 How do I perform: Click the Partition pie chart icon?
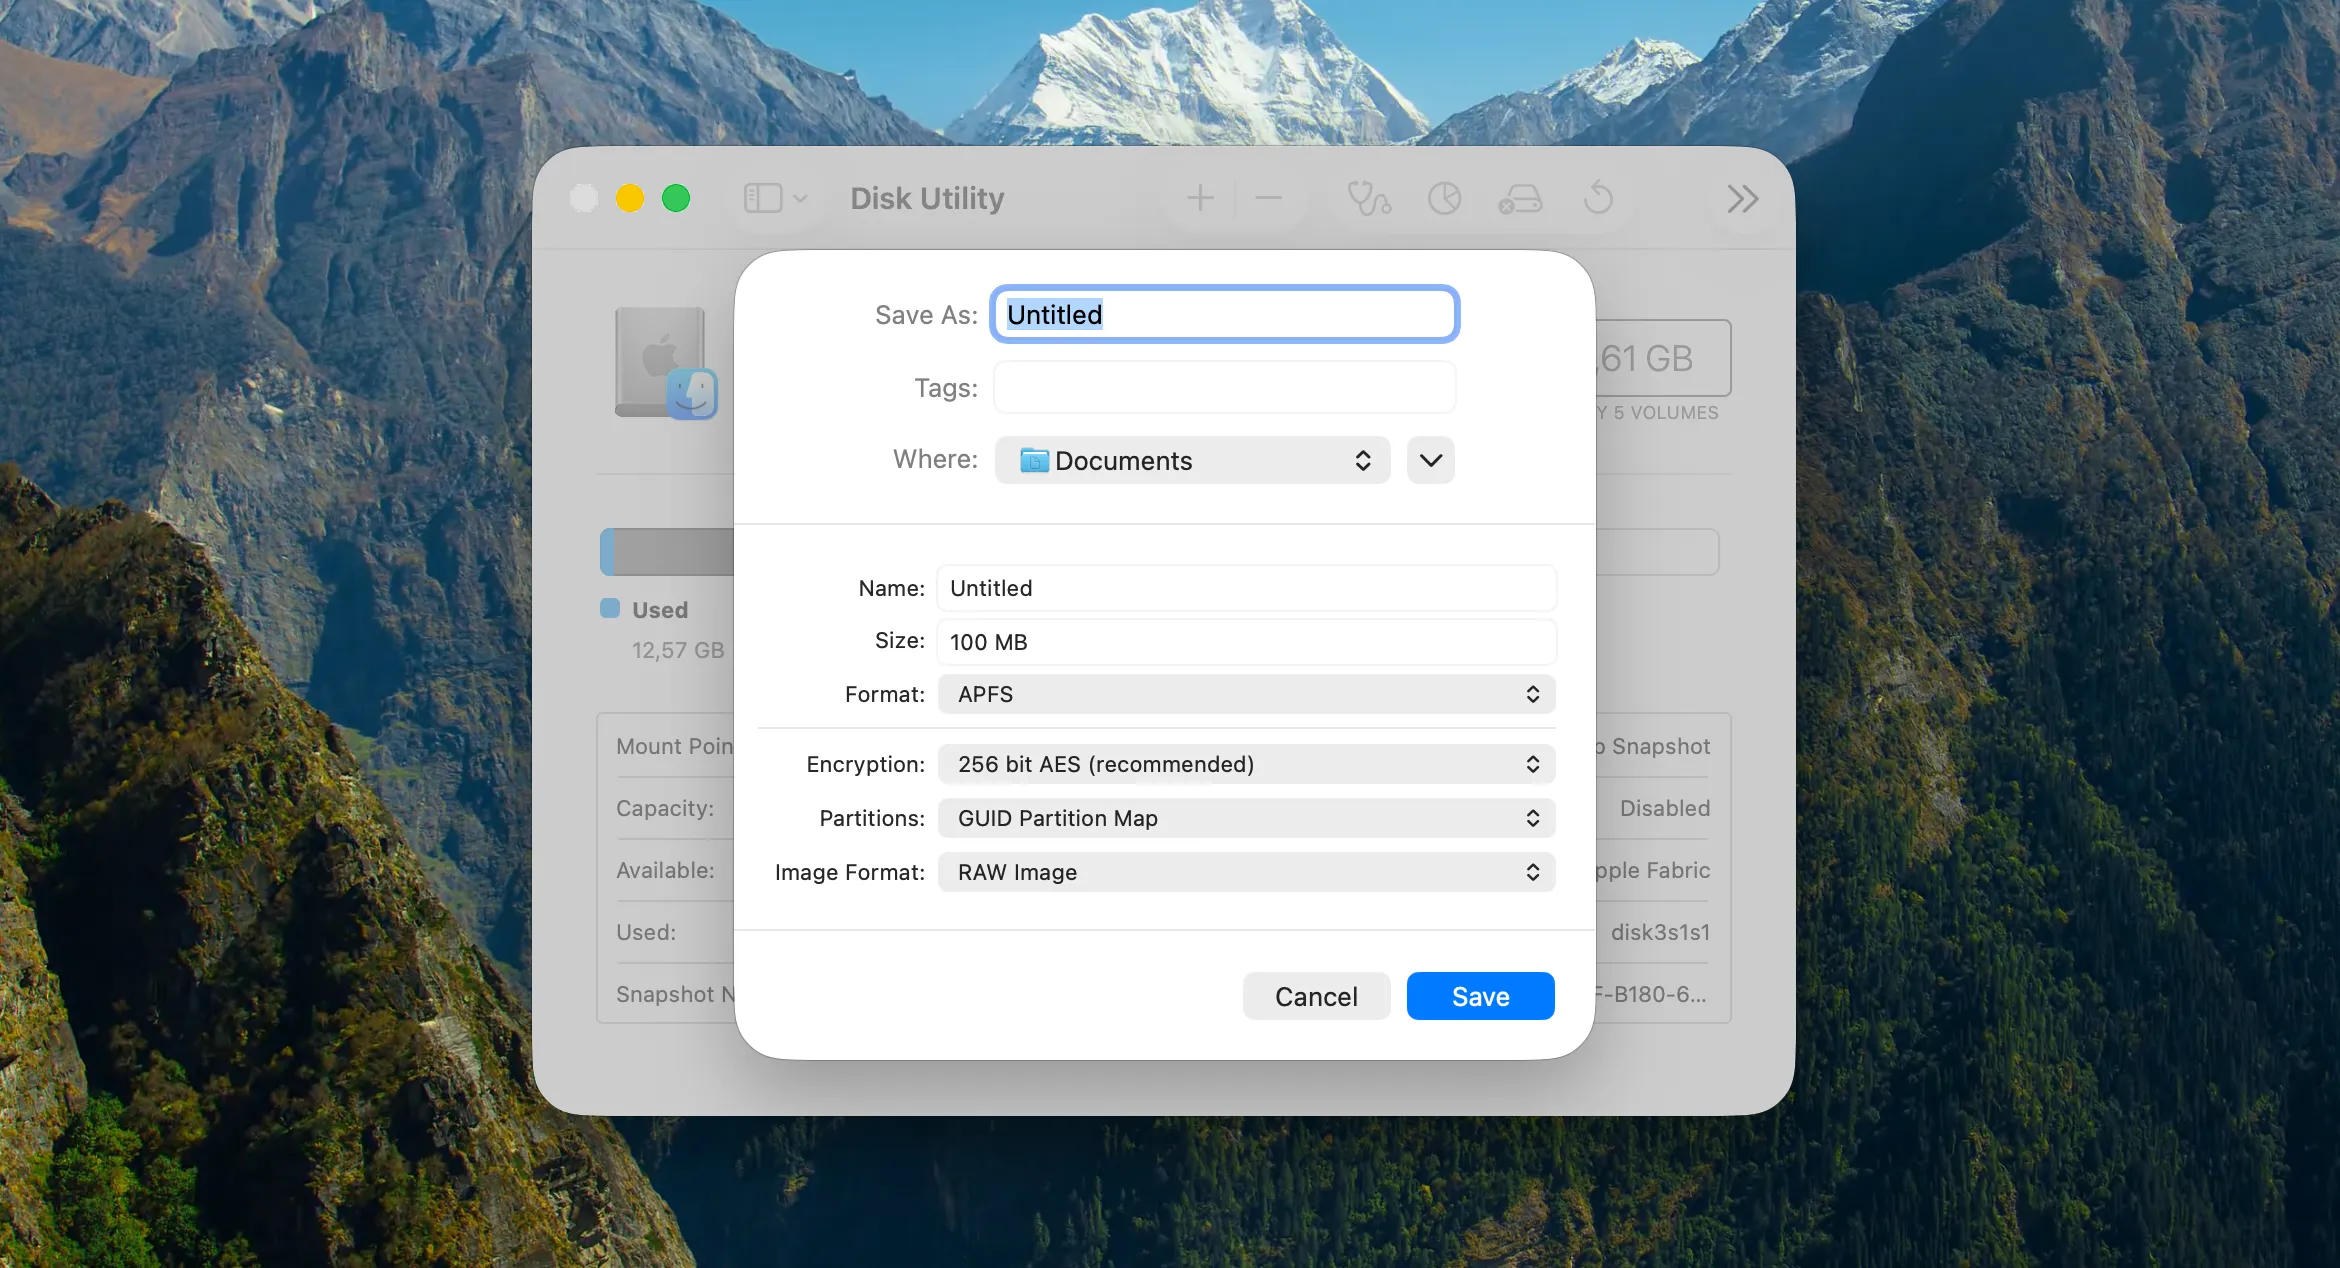[1444, 198]
